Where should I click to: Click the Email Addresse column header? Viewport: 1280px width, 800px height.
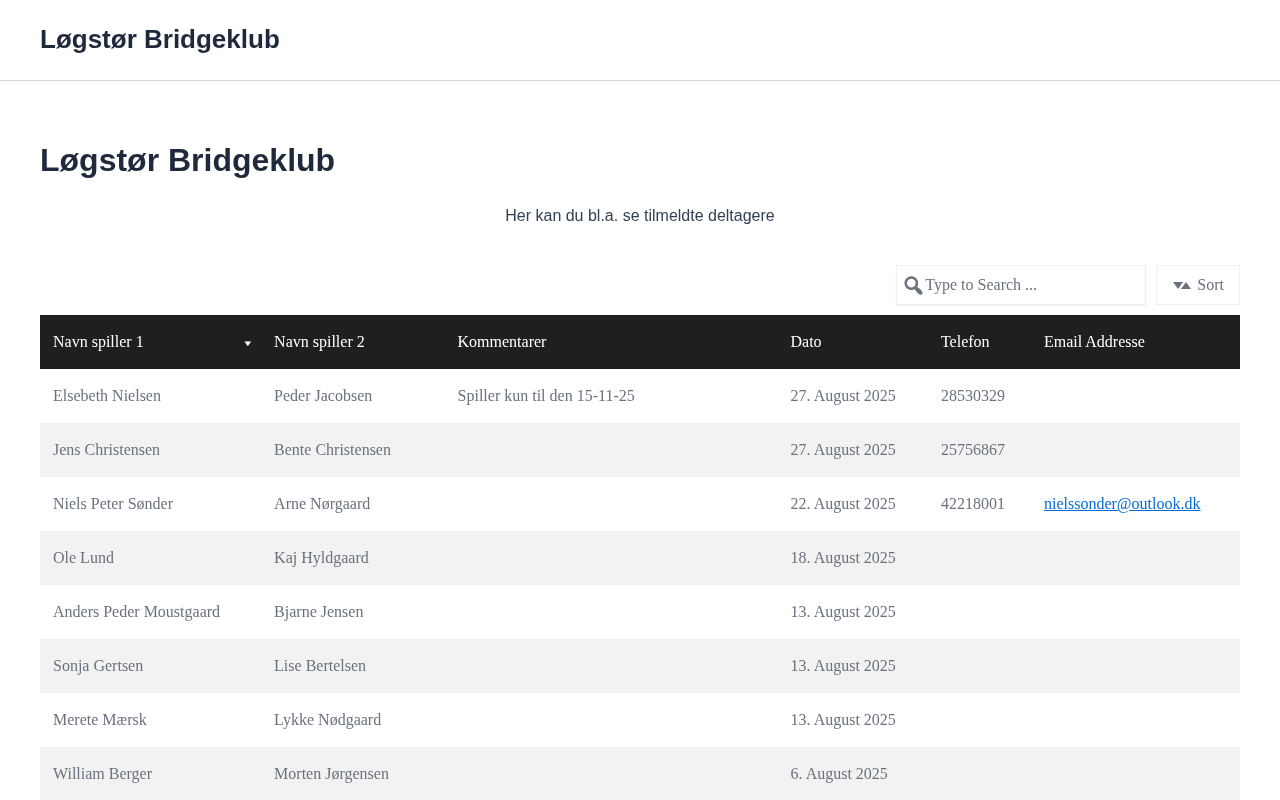[1094, 342]
